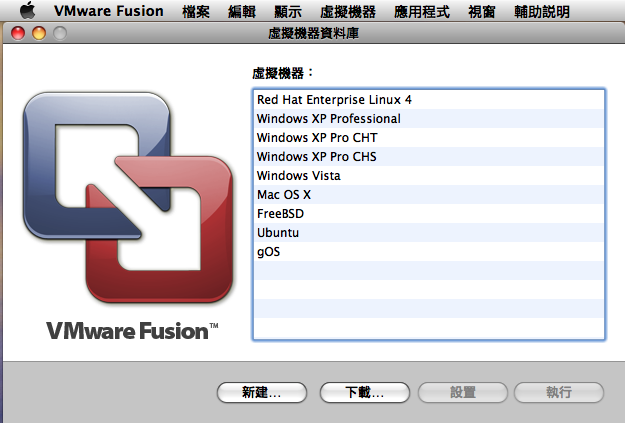The image size is (625, 423).
Task: Close the 虛擬機器資料庫 window with red button
Action: (18, 33)
